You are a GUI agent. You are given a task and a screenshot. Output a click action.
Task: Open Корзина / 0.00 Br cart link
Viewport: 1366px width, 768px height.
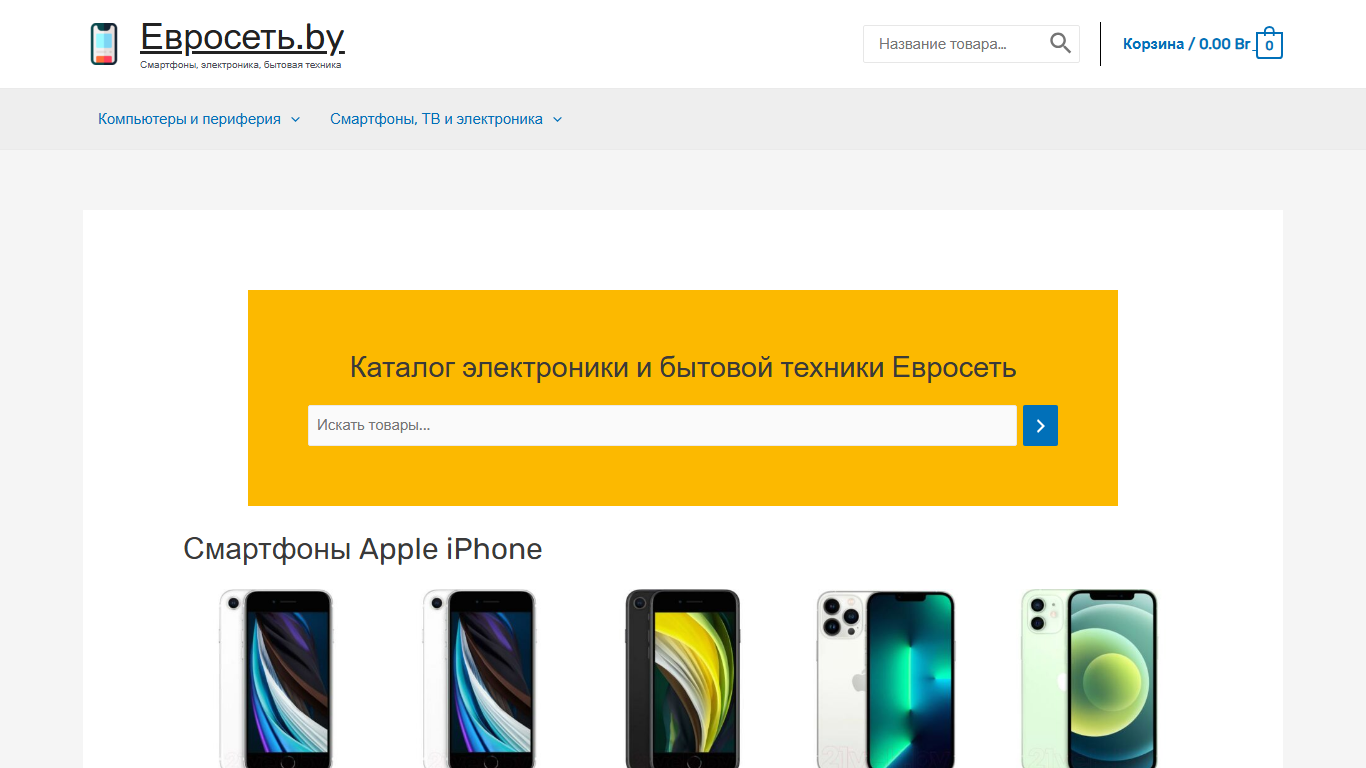pos(1186,44)
